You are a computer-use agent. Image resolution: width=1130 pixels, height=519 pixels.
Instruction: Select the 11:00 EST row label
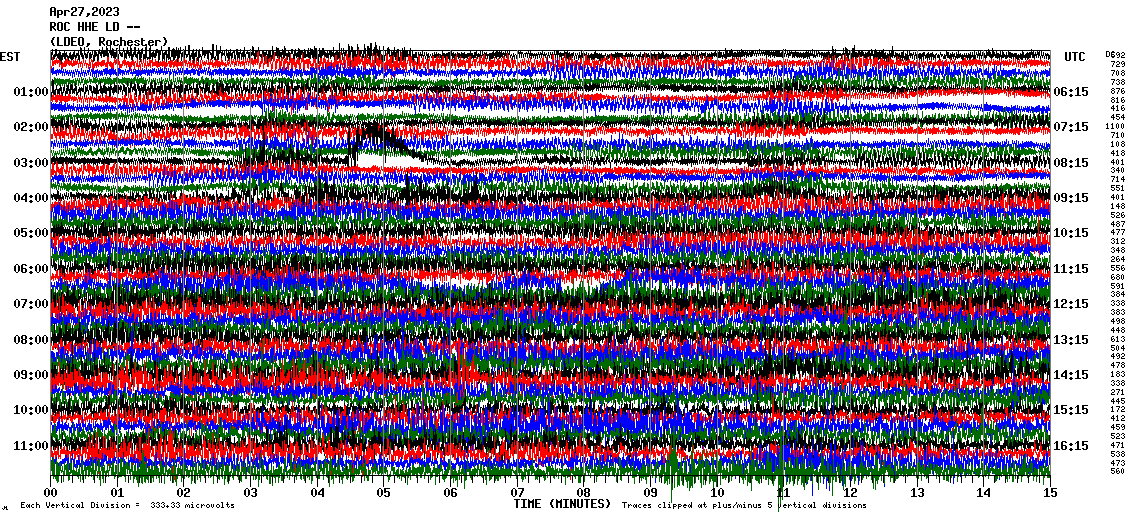(x=31, y=445)
